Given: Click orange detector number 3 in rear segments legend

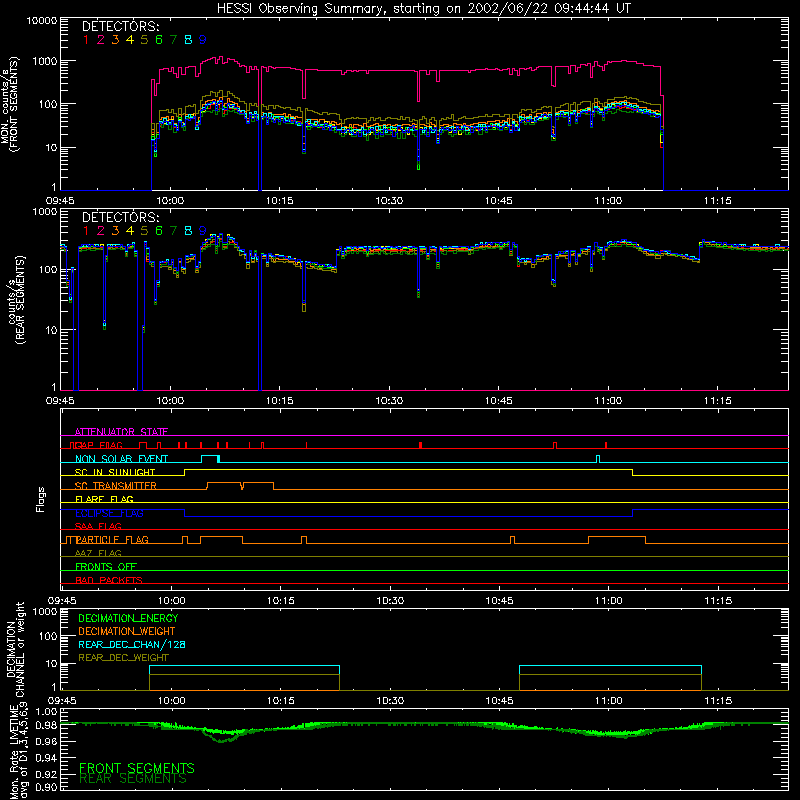Looking at the screenshot, I should [x=115, y=231].
